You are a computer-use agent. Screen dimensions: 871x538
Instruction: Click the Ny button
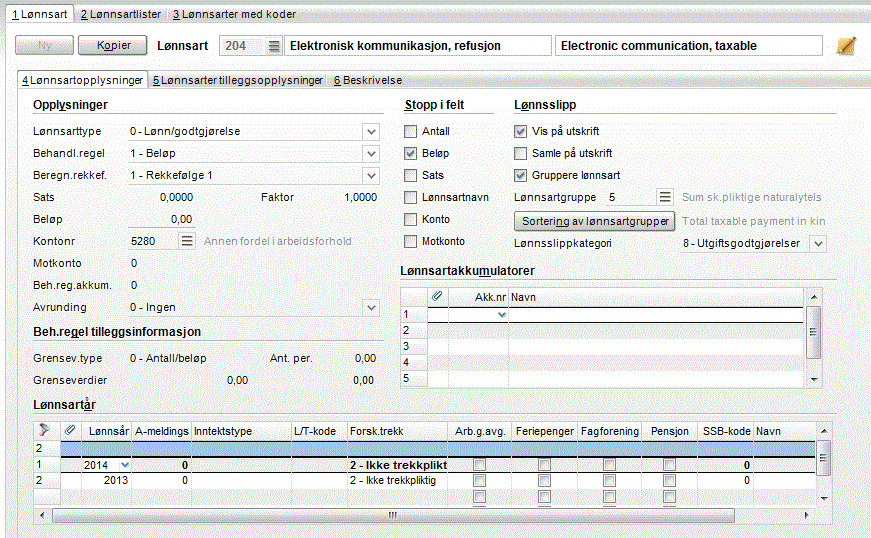(44, 46)
